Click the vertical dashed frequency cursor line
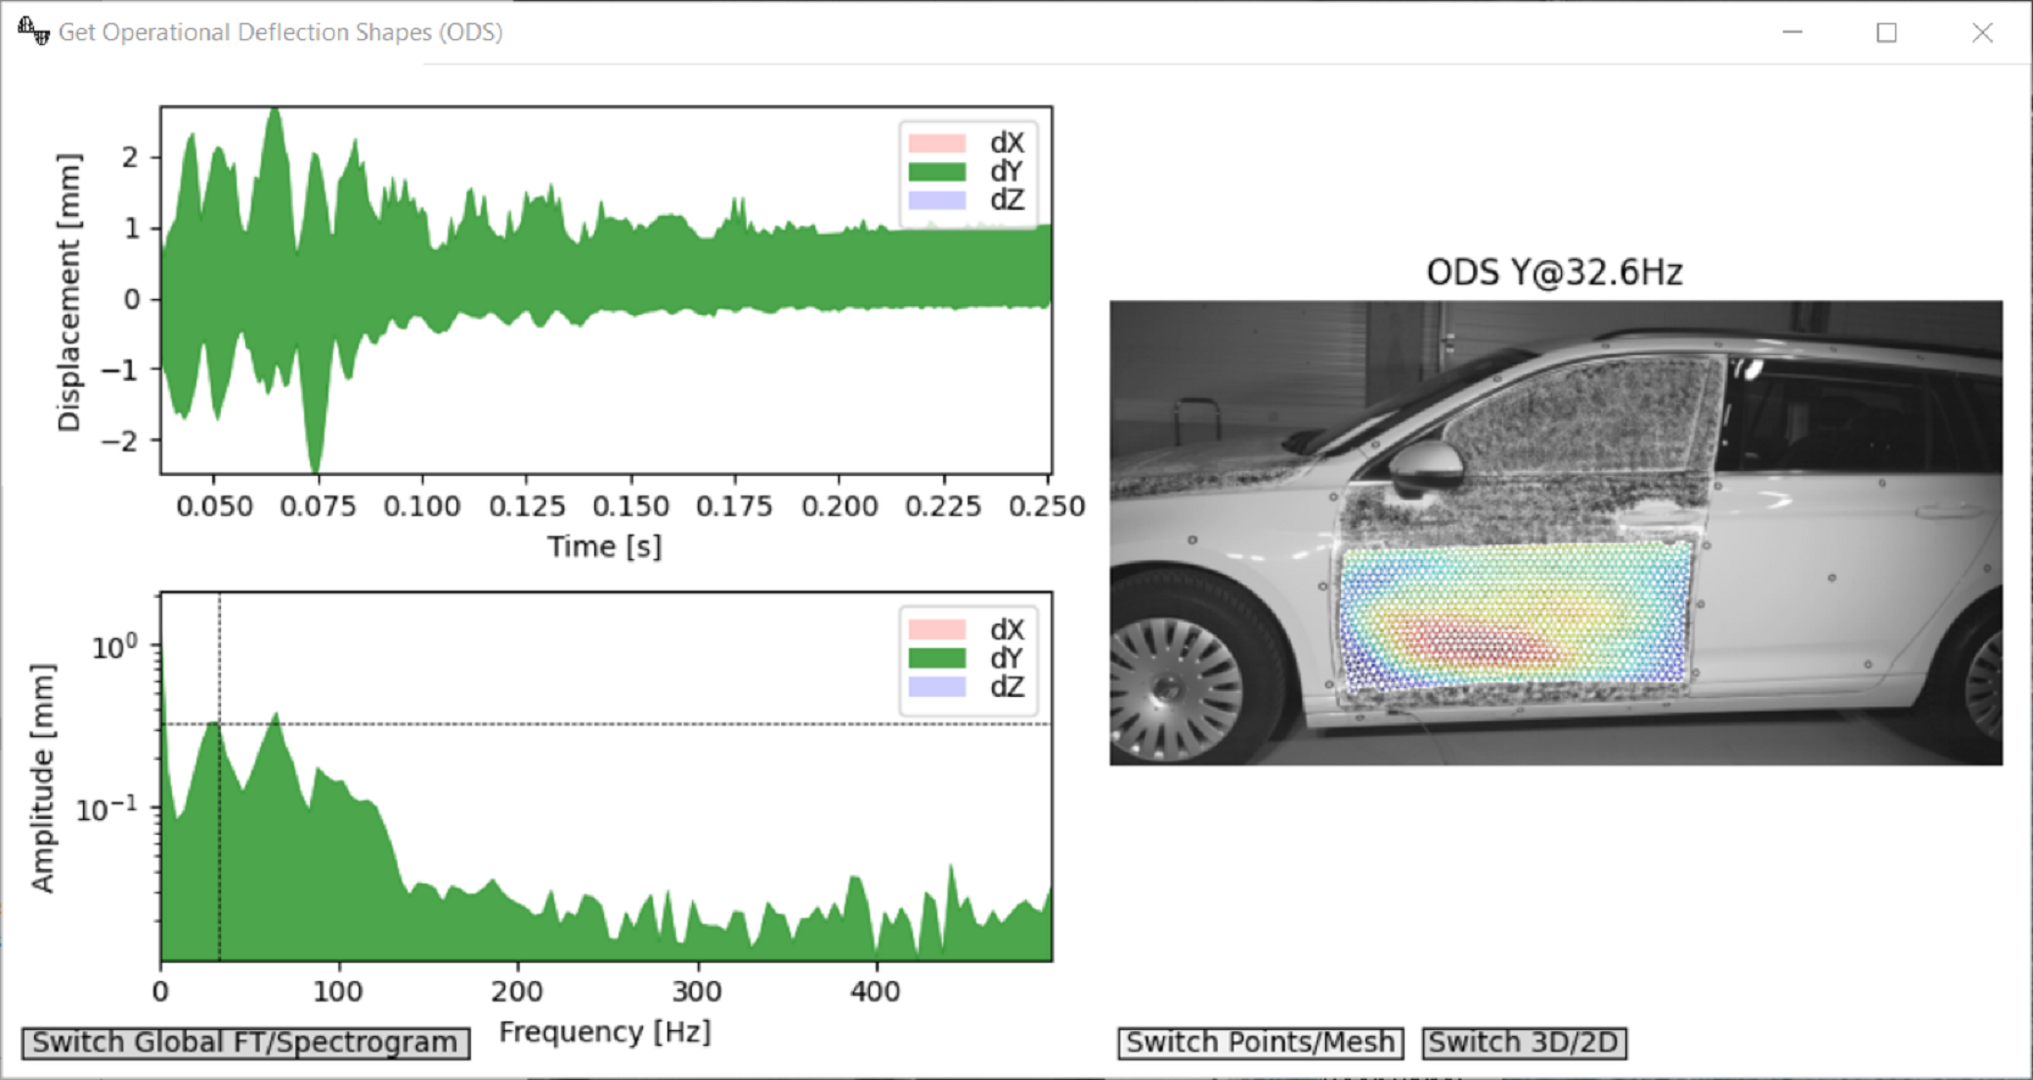The image size is (2033, 1080). [x=220, y=660]
